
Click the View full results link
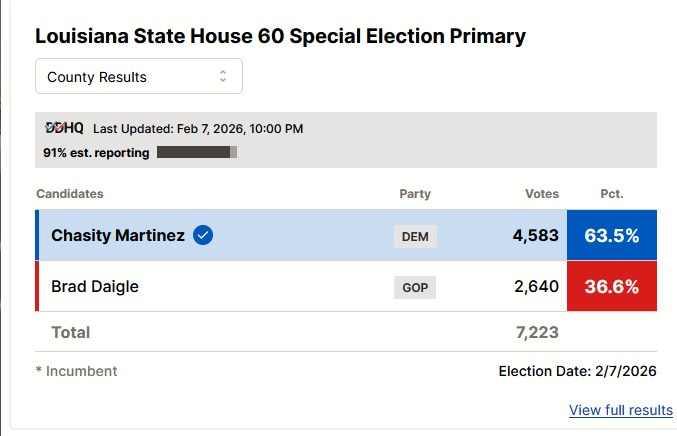(x=620, y=410)
